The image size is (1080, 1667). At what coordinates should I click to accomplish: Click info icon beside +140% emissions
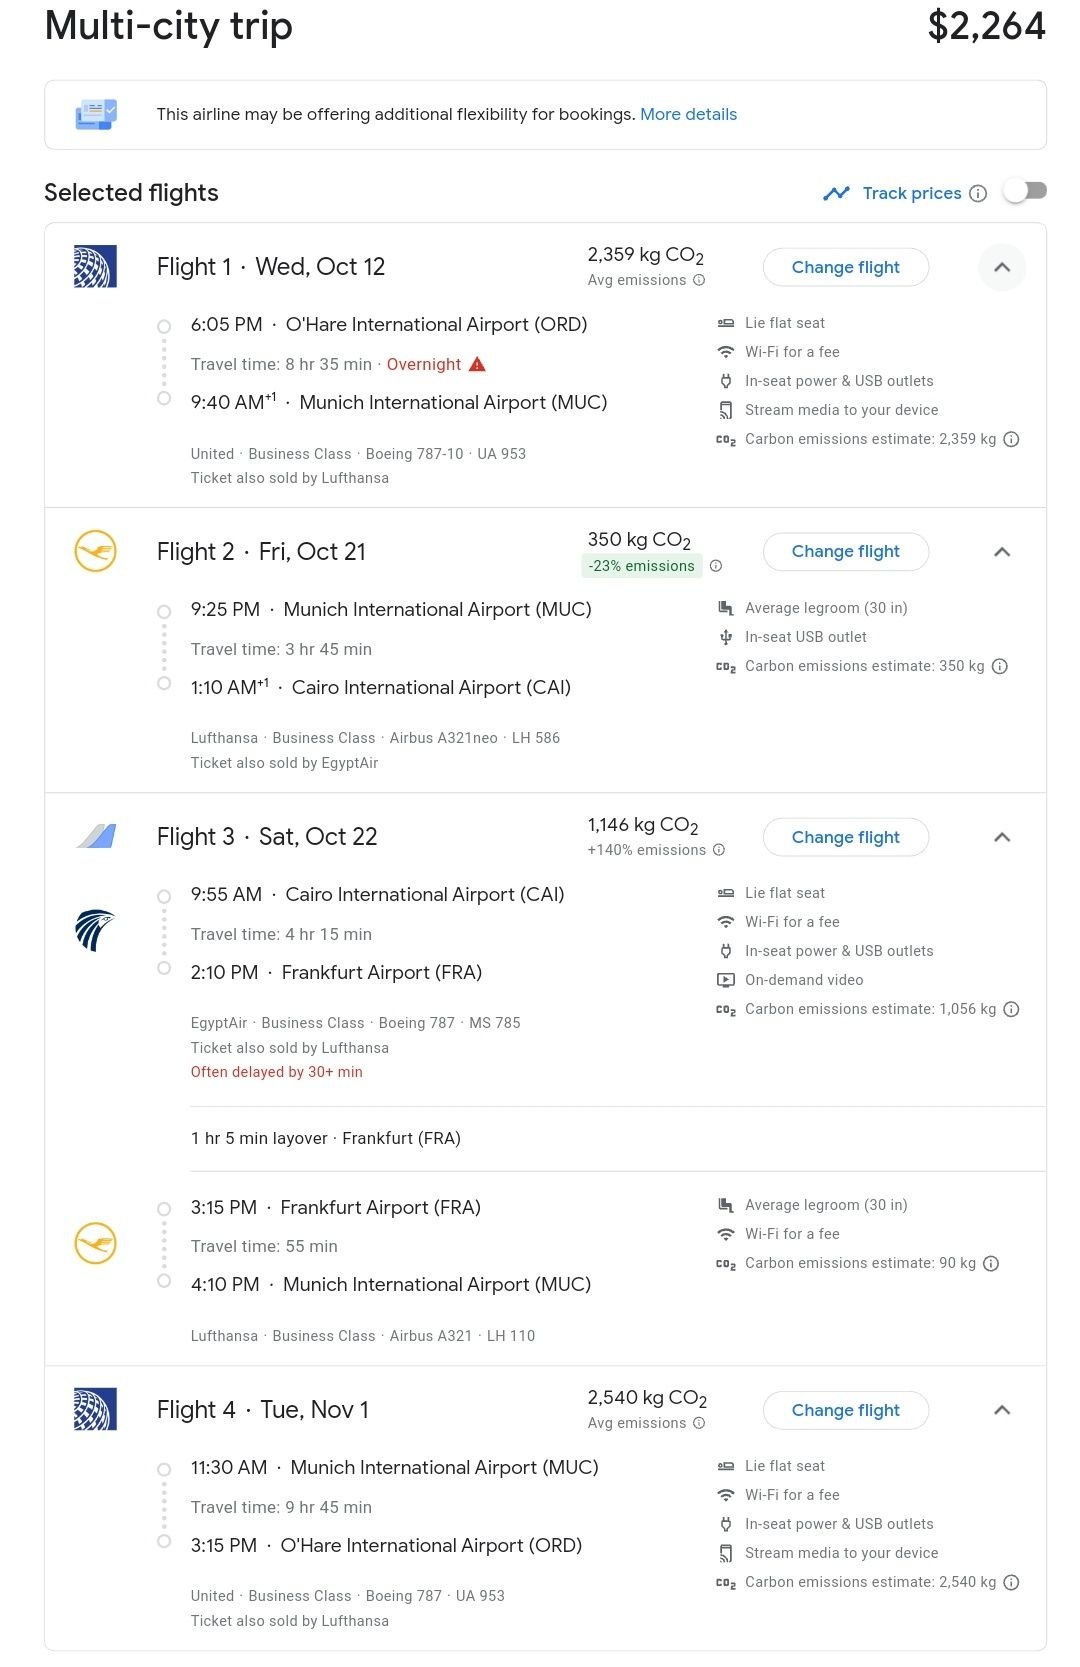point(718,850)
